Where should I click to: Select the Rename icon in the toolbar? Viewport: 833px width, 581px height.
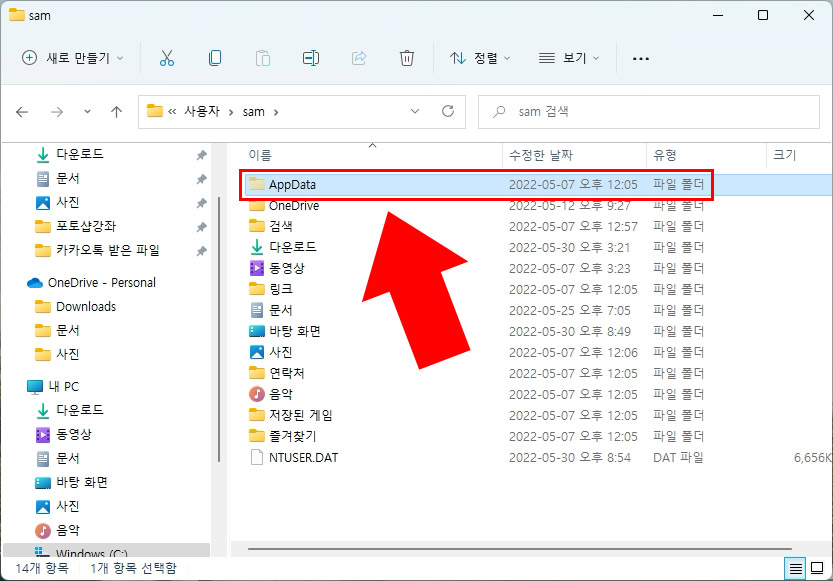coord(311,58)
